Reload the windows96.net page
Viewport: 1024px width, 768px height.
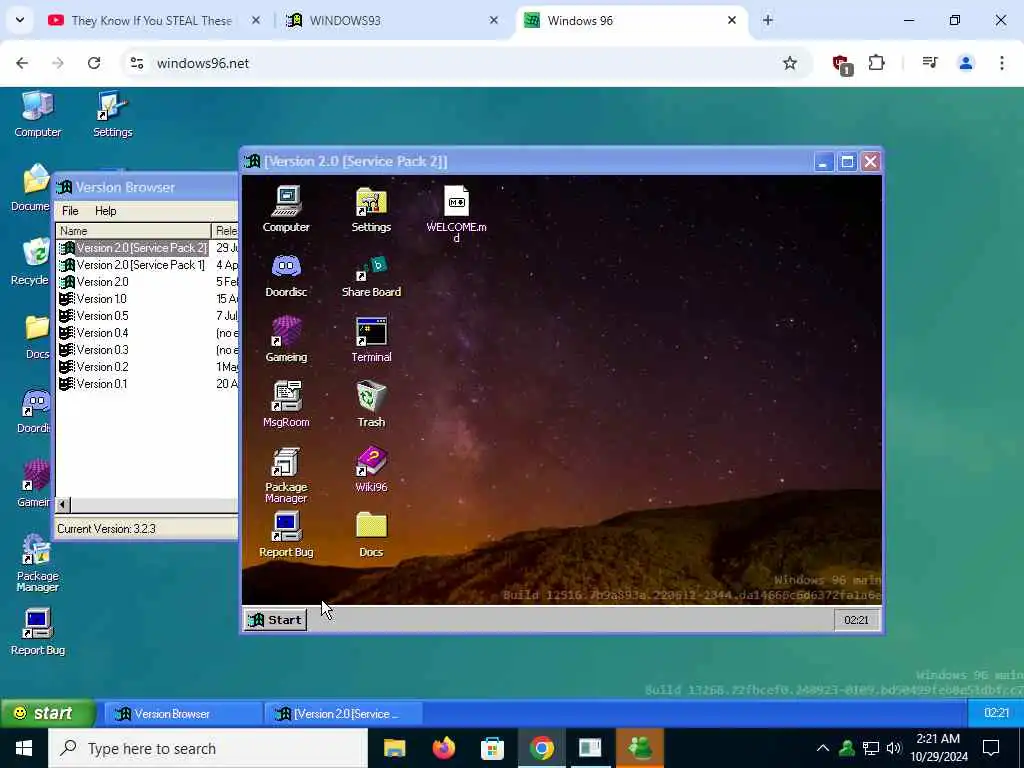(x=94, y=63)
